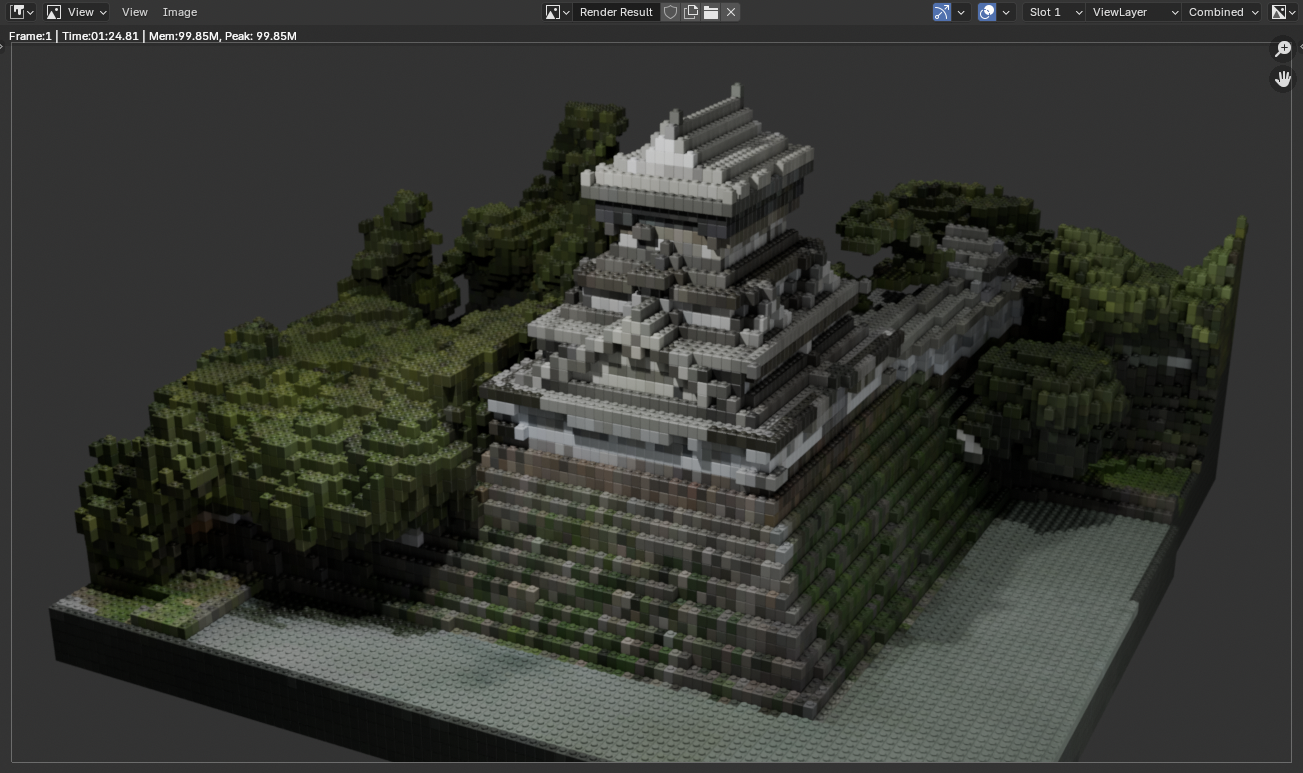Expand the gizmo options dropdown arrow
This screenshot has height=773, width=1303.
961,12
